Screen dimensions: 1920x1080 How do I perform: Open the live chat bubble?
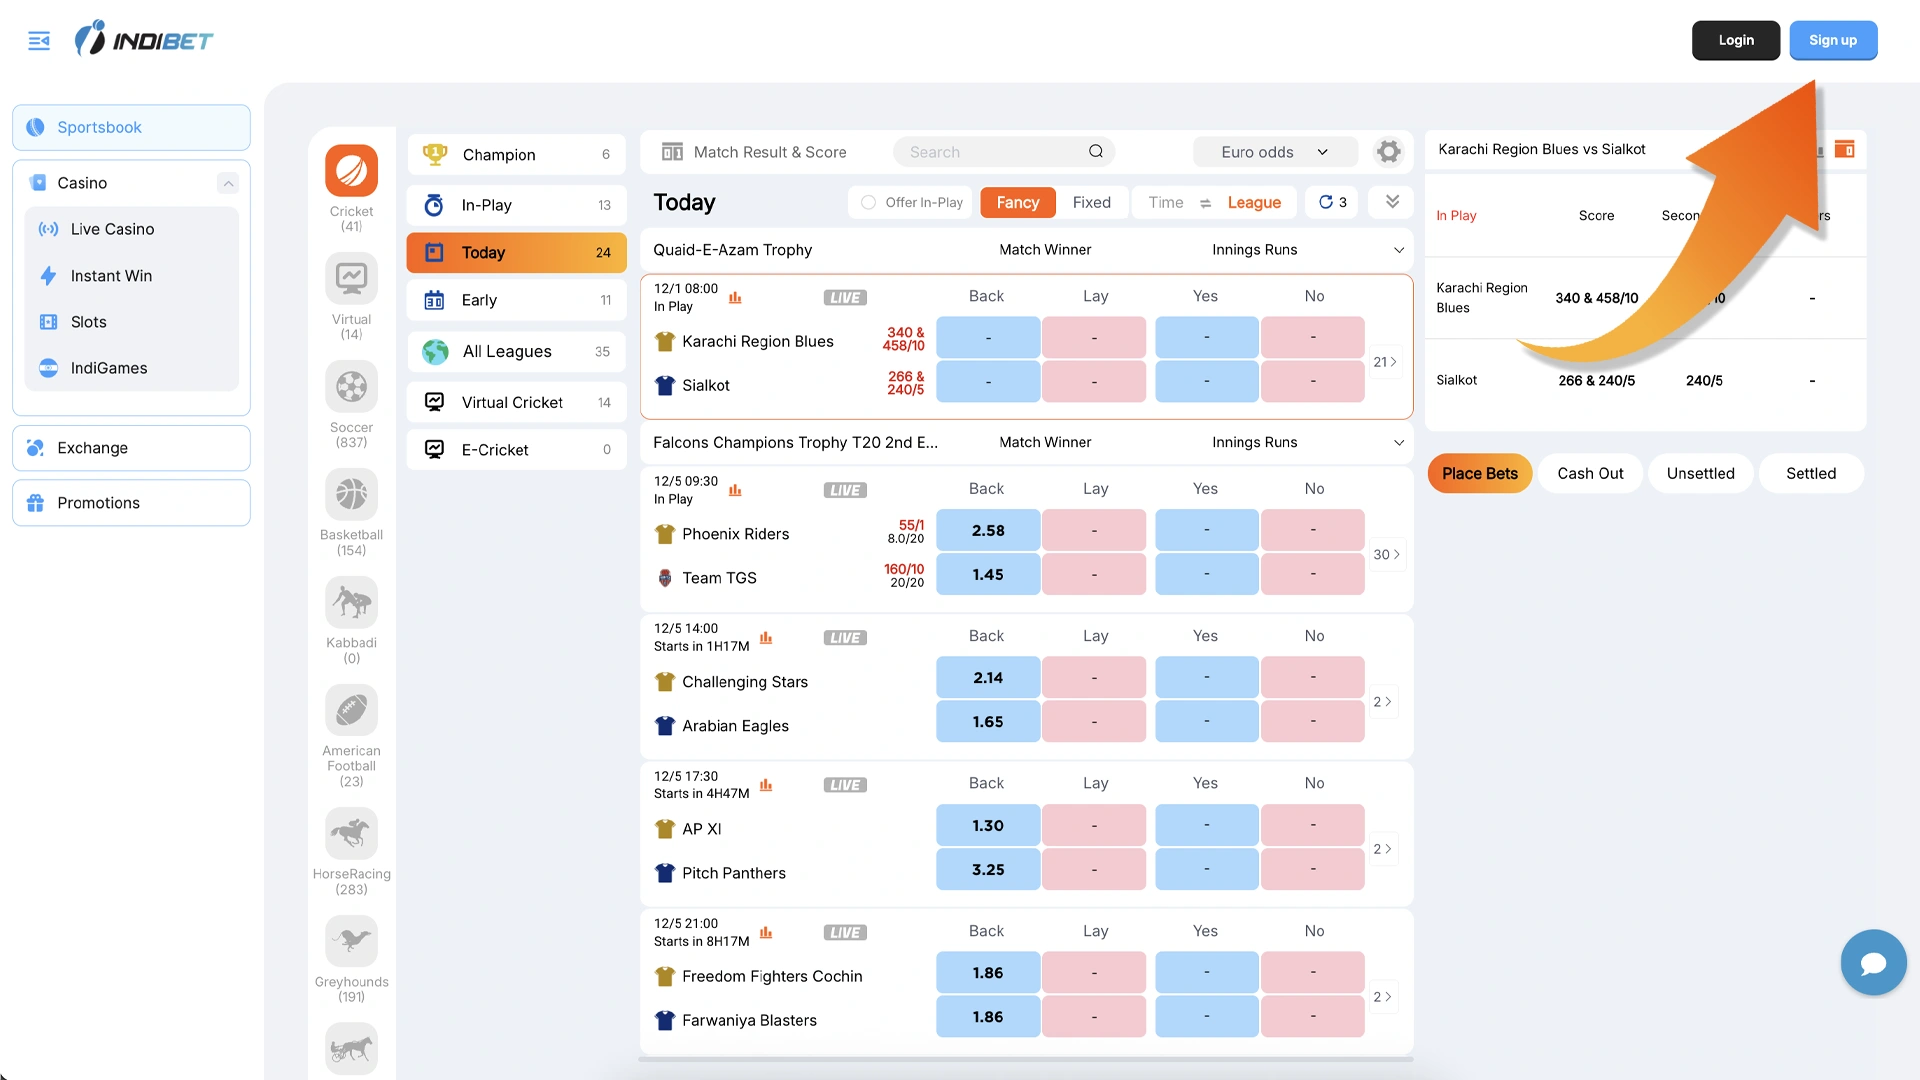(1872, 963)
